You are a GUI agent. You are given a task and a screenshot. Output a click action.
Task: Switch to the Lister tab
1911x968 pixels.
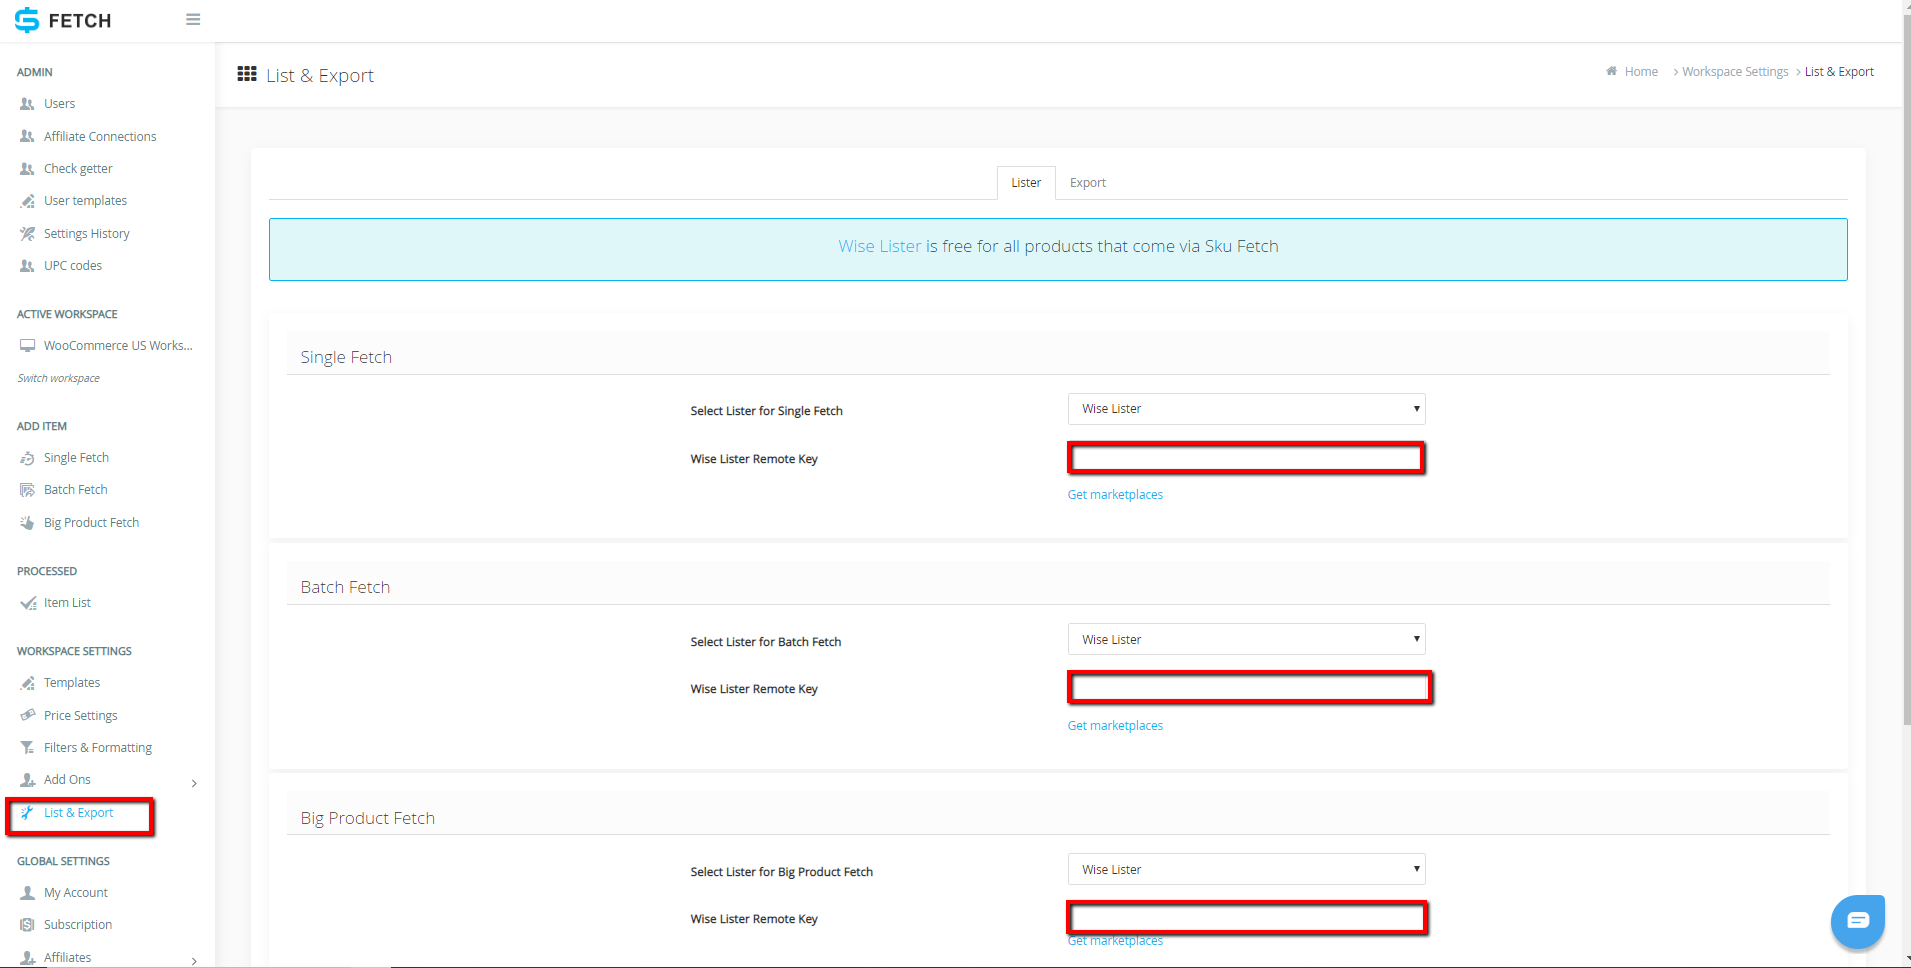1026,183
